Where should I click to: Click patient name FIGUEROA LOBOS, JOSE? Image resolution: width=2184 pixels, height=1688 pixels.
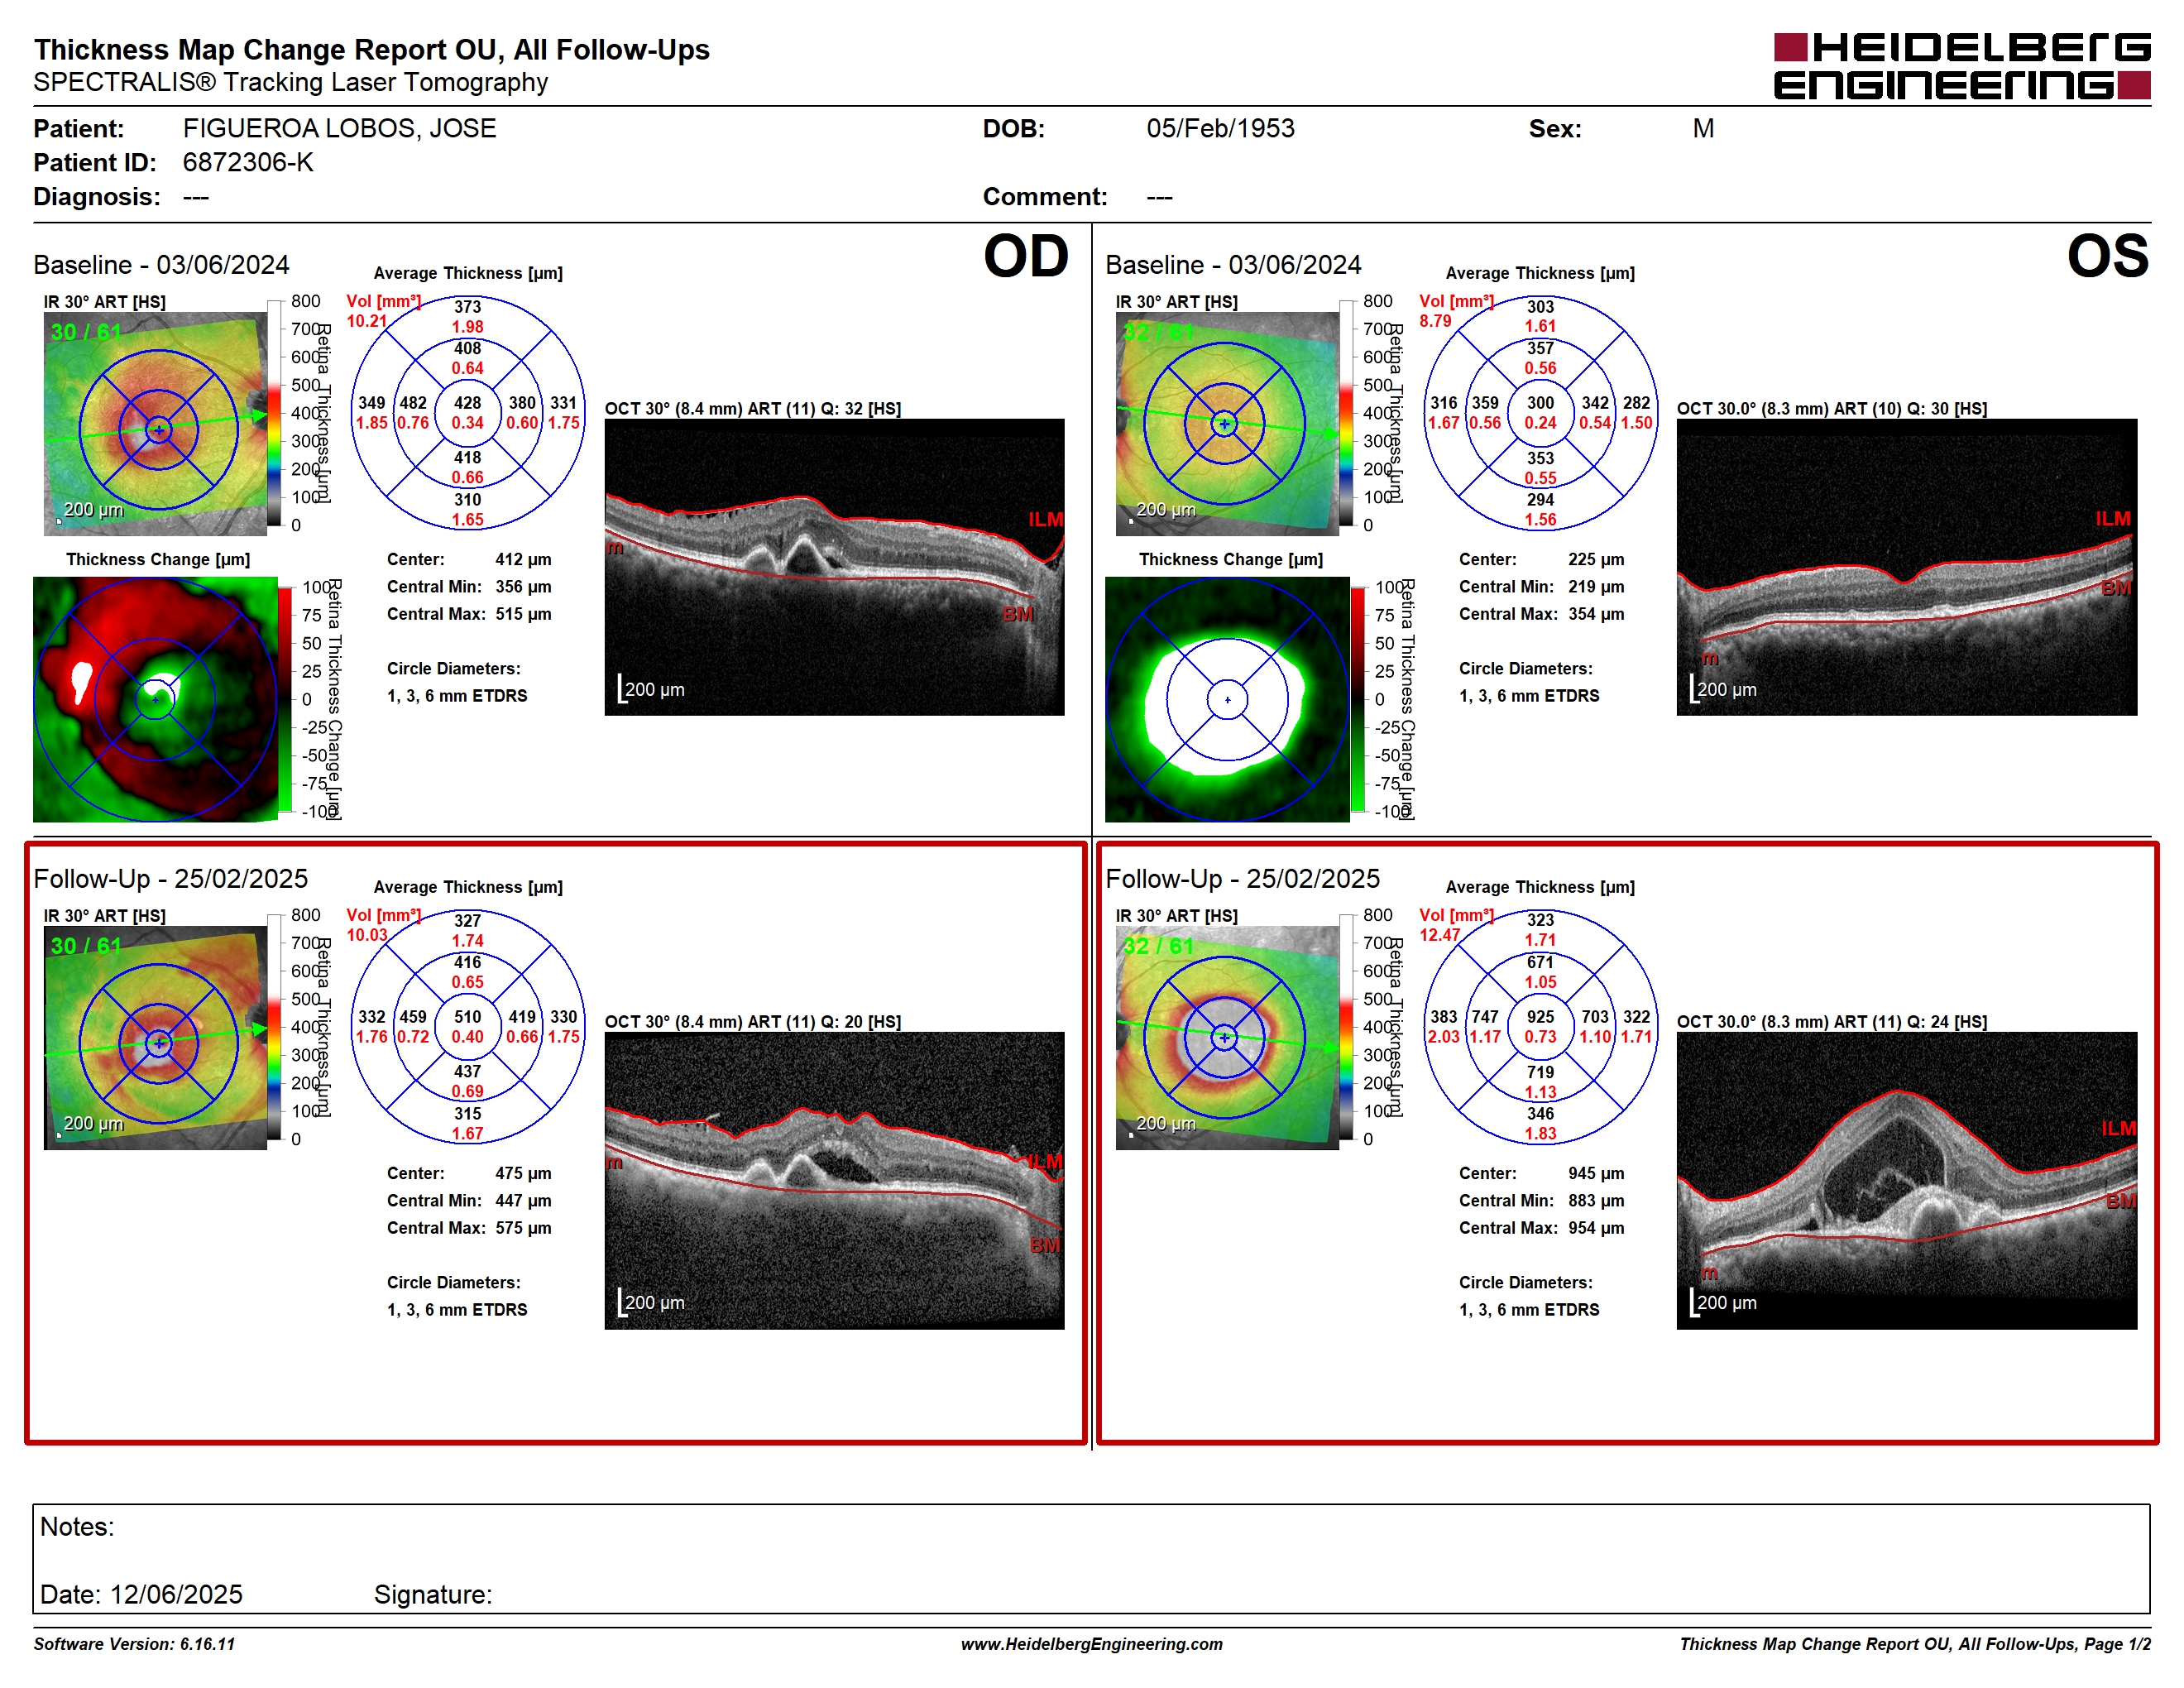[x=339, y=128]
